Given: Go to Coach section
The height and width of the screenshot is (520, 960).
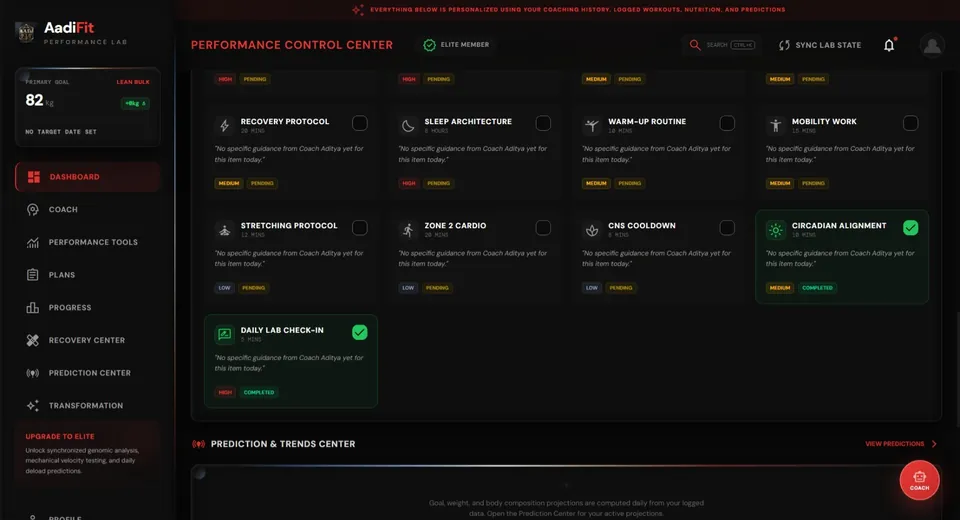Looking at the screenshot, I should pyautogui.click(x=88, y=209).
